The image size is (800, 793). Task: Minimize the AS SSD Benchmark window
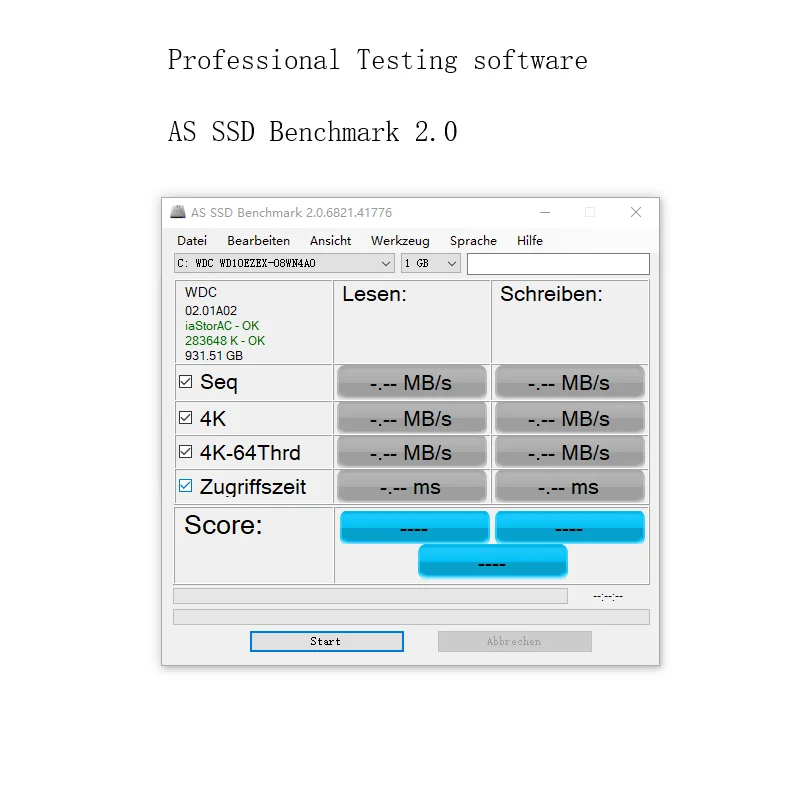click(x=545, y=212)
